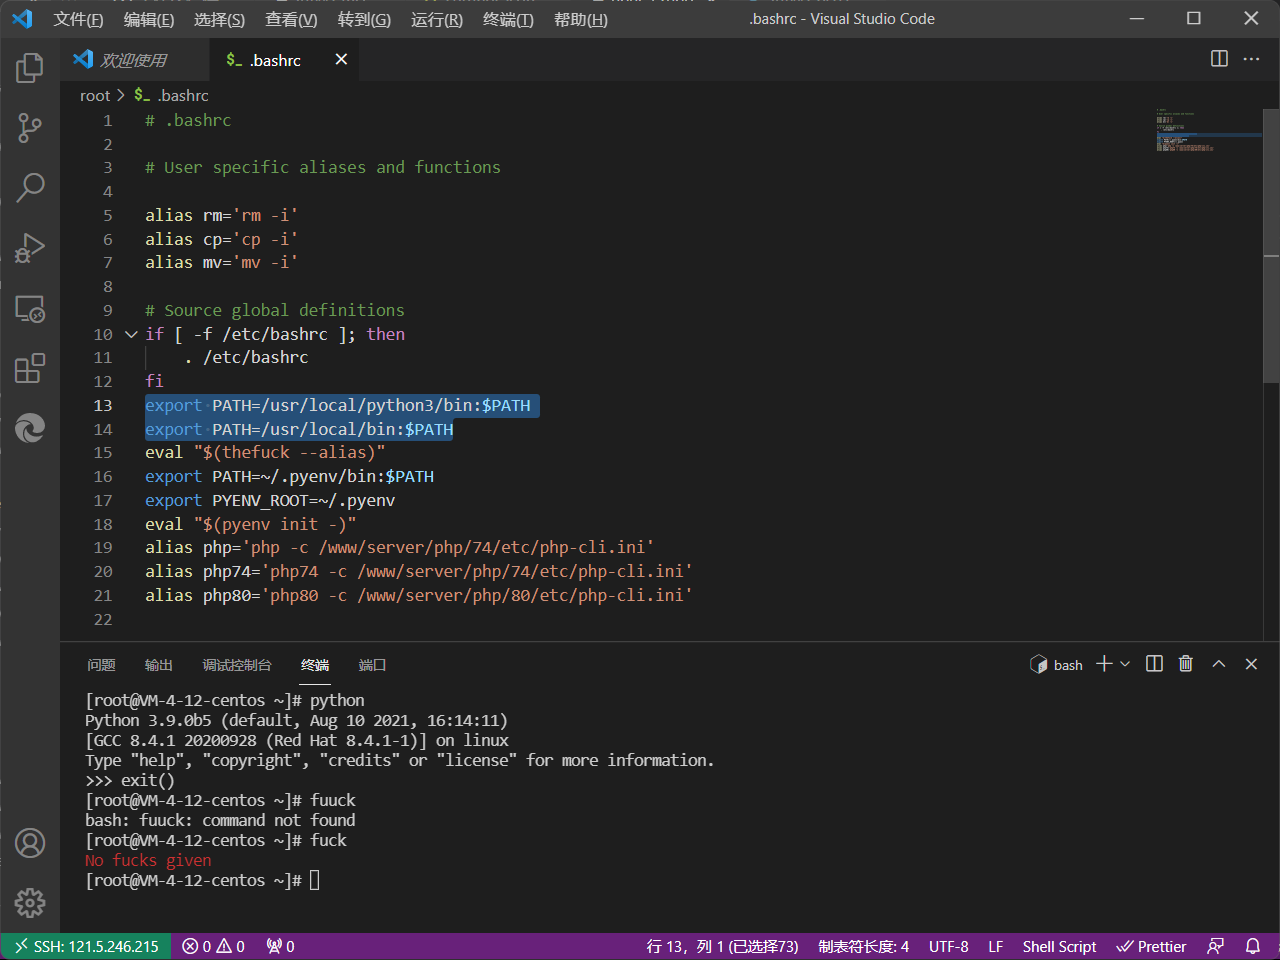Viewport: 1280px width, 960px height.
Task: Switch to the 输出 panel tab
Action: tap(159, 665)
